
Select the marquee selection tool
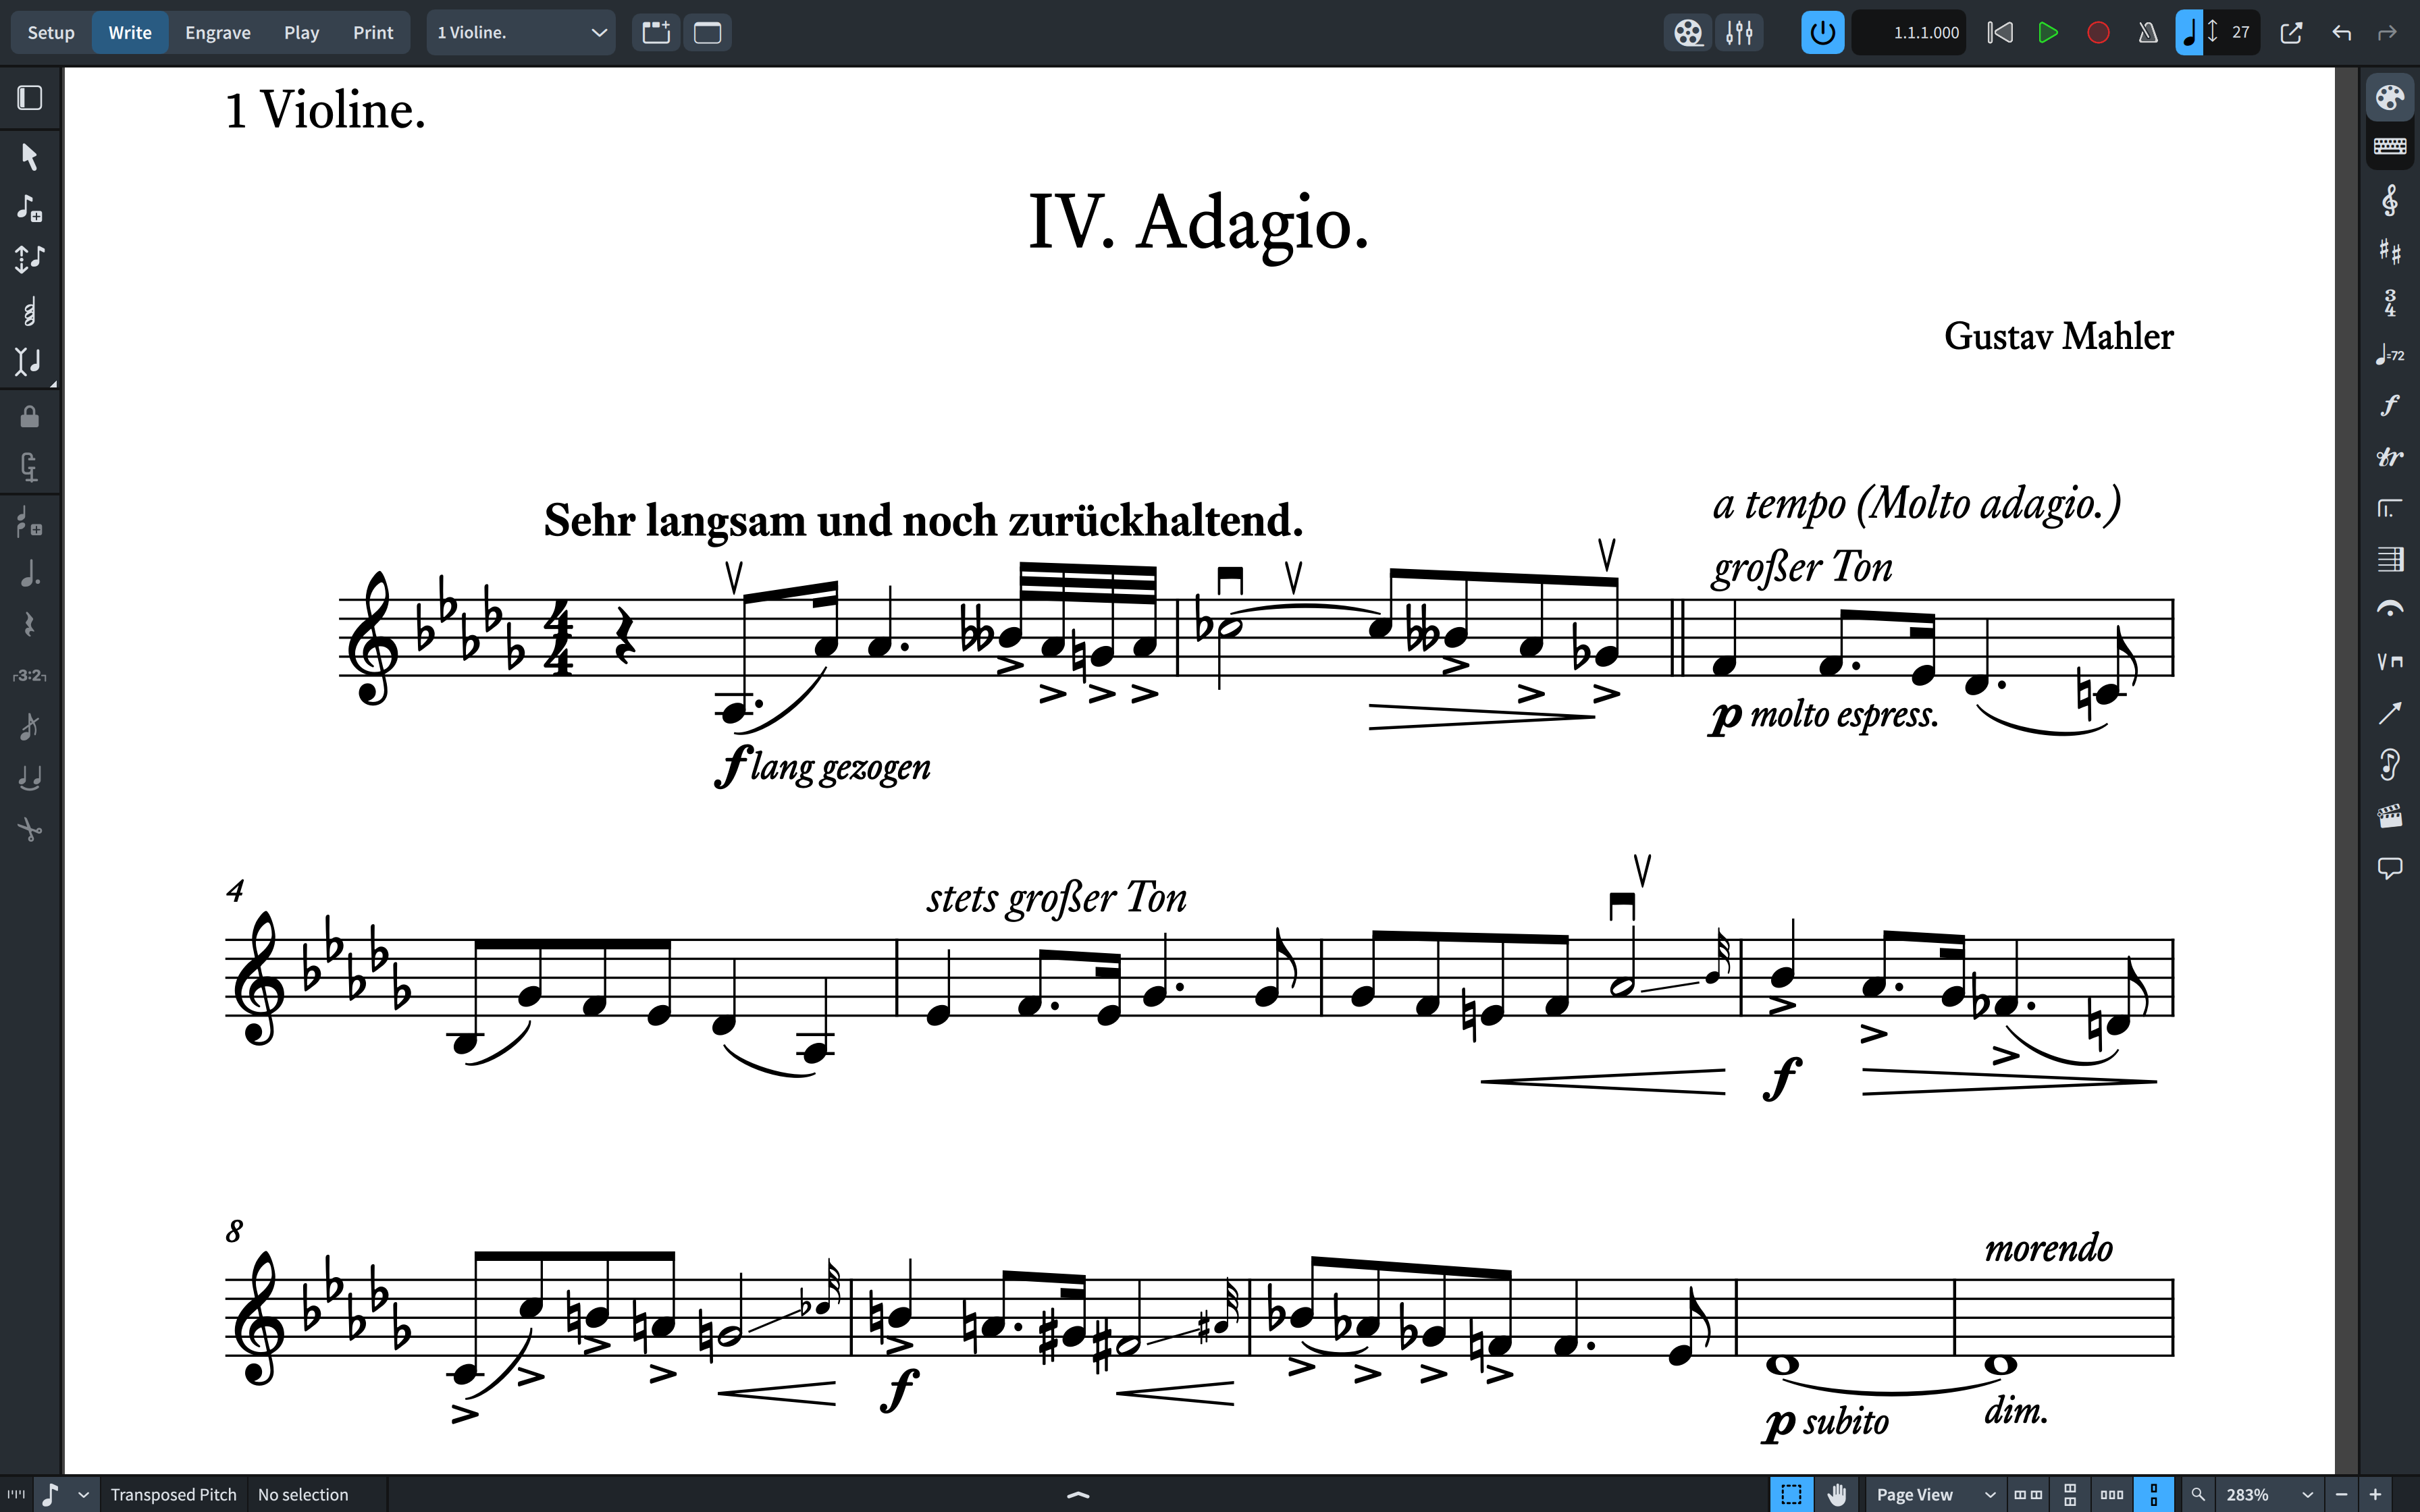tap(1791, 1495)
